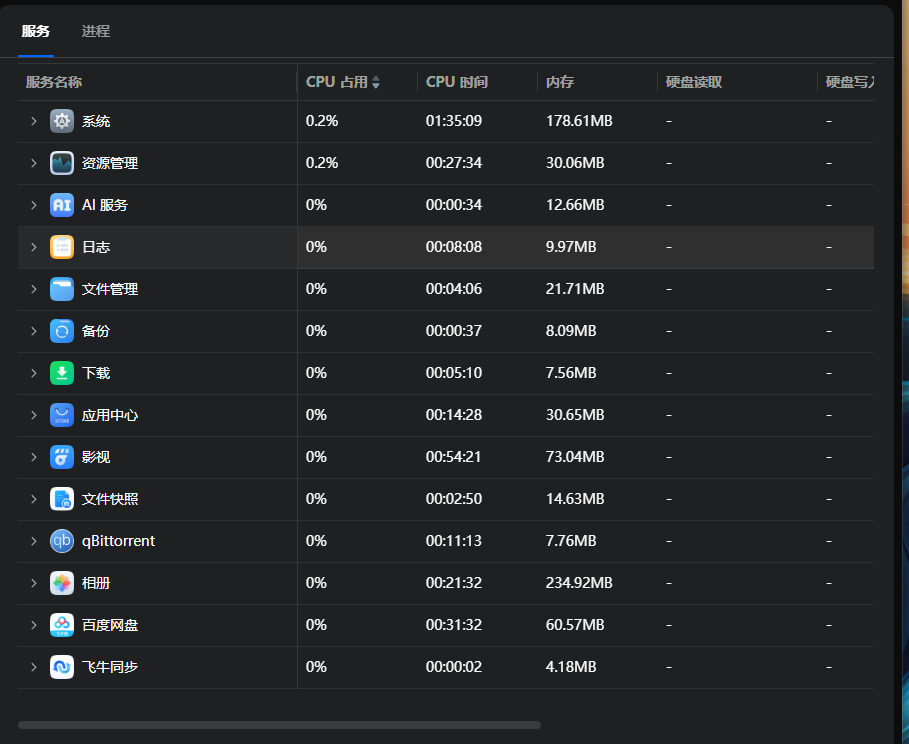Select the 服务 tab
Viewport: 909px width, 744px height.
tap(35, 31)
